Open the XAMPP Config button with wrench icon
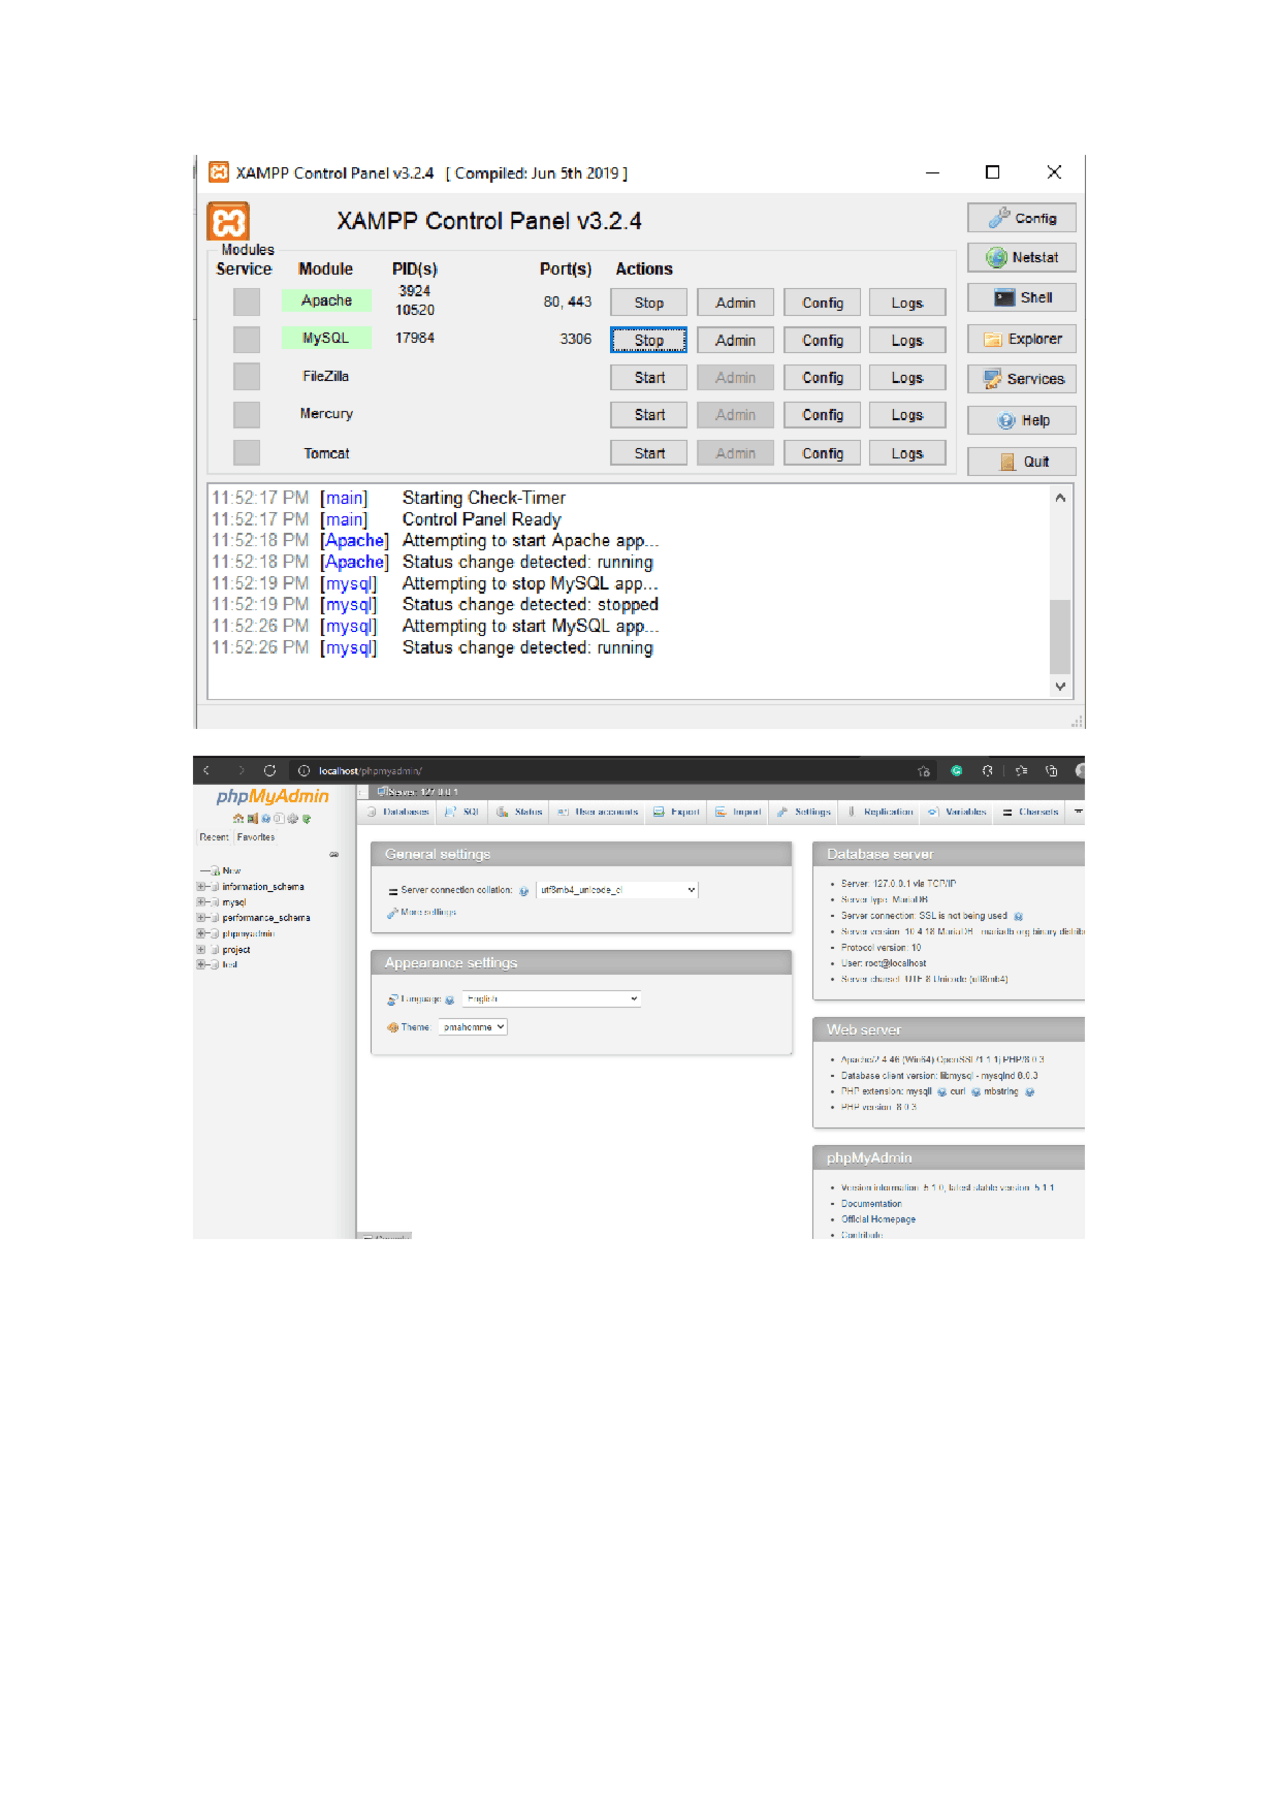The width and height of the screenshot is (1280, 1811). click(x=1022, y=218)
